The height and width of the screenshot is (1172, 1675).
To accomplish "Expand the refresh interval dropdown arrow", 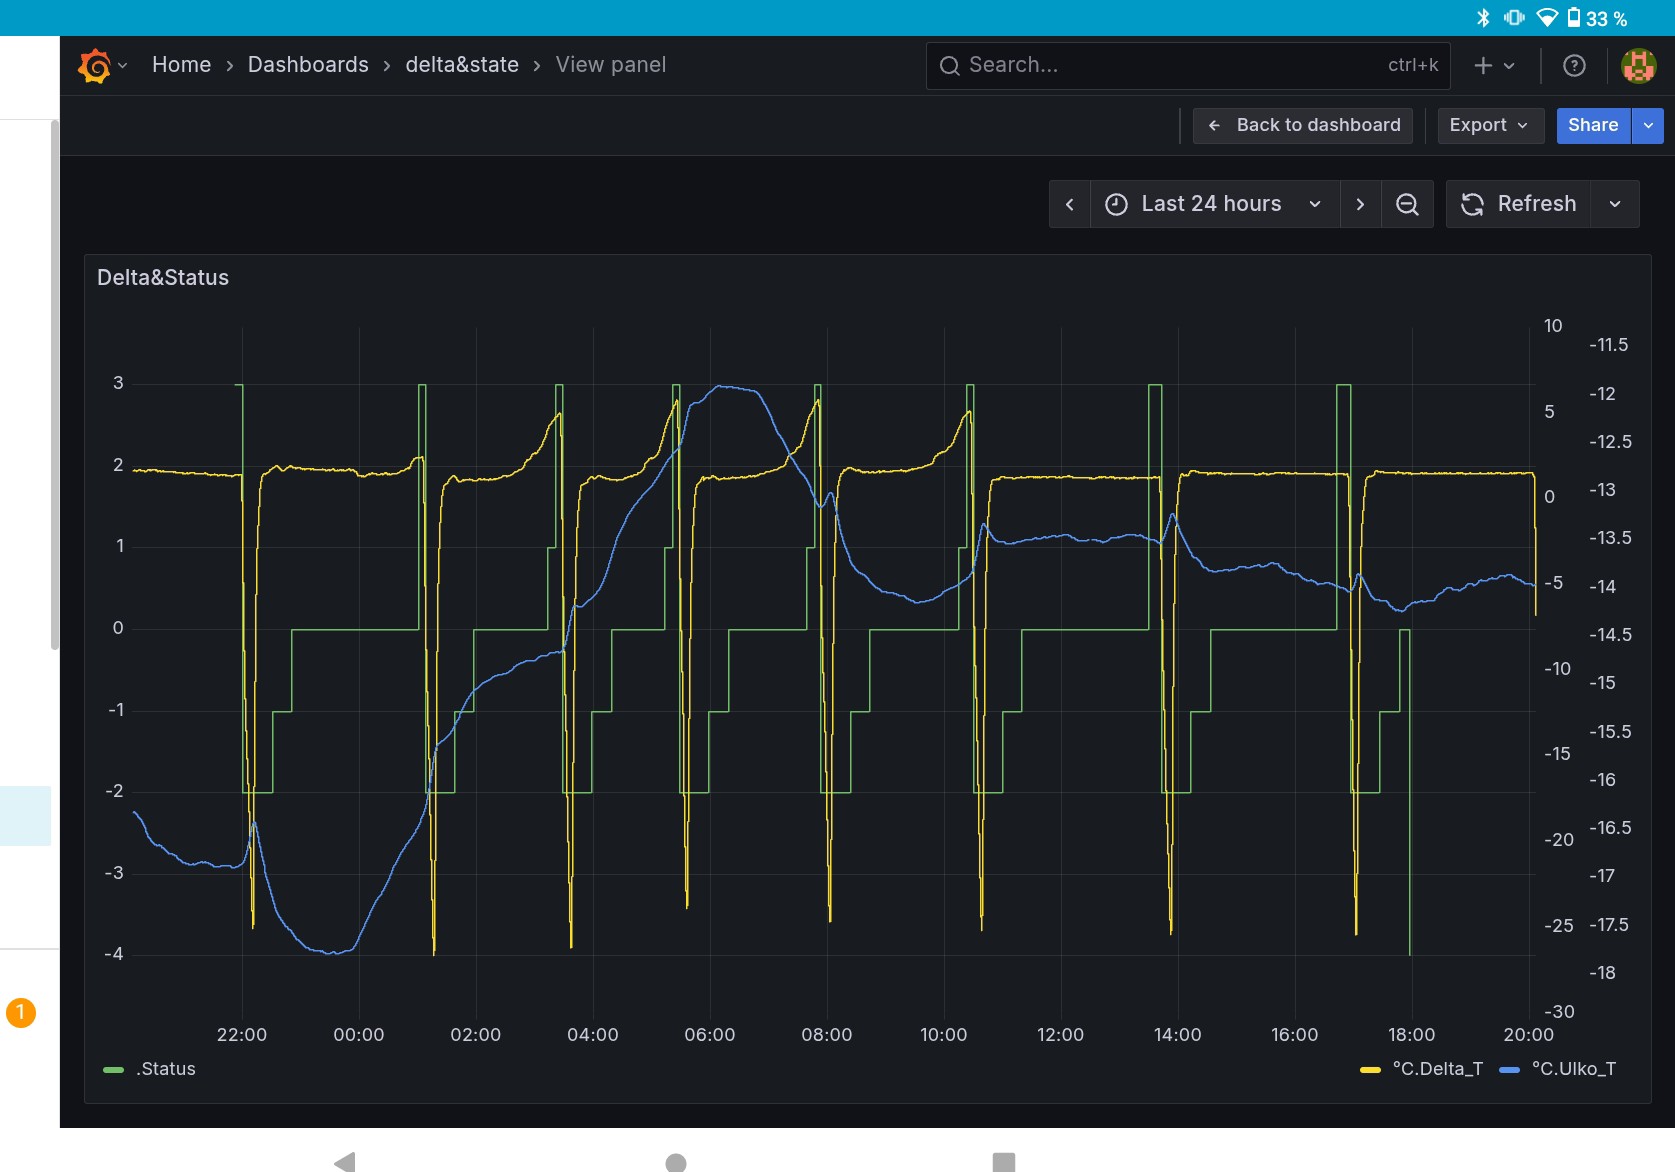I will pos(1614,204).
